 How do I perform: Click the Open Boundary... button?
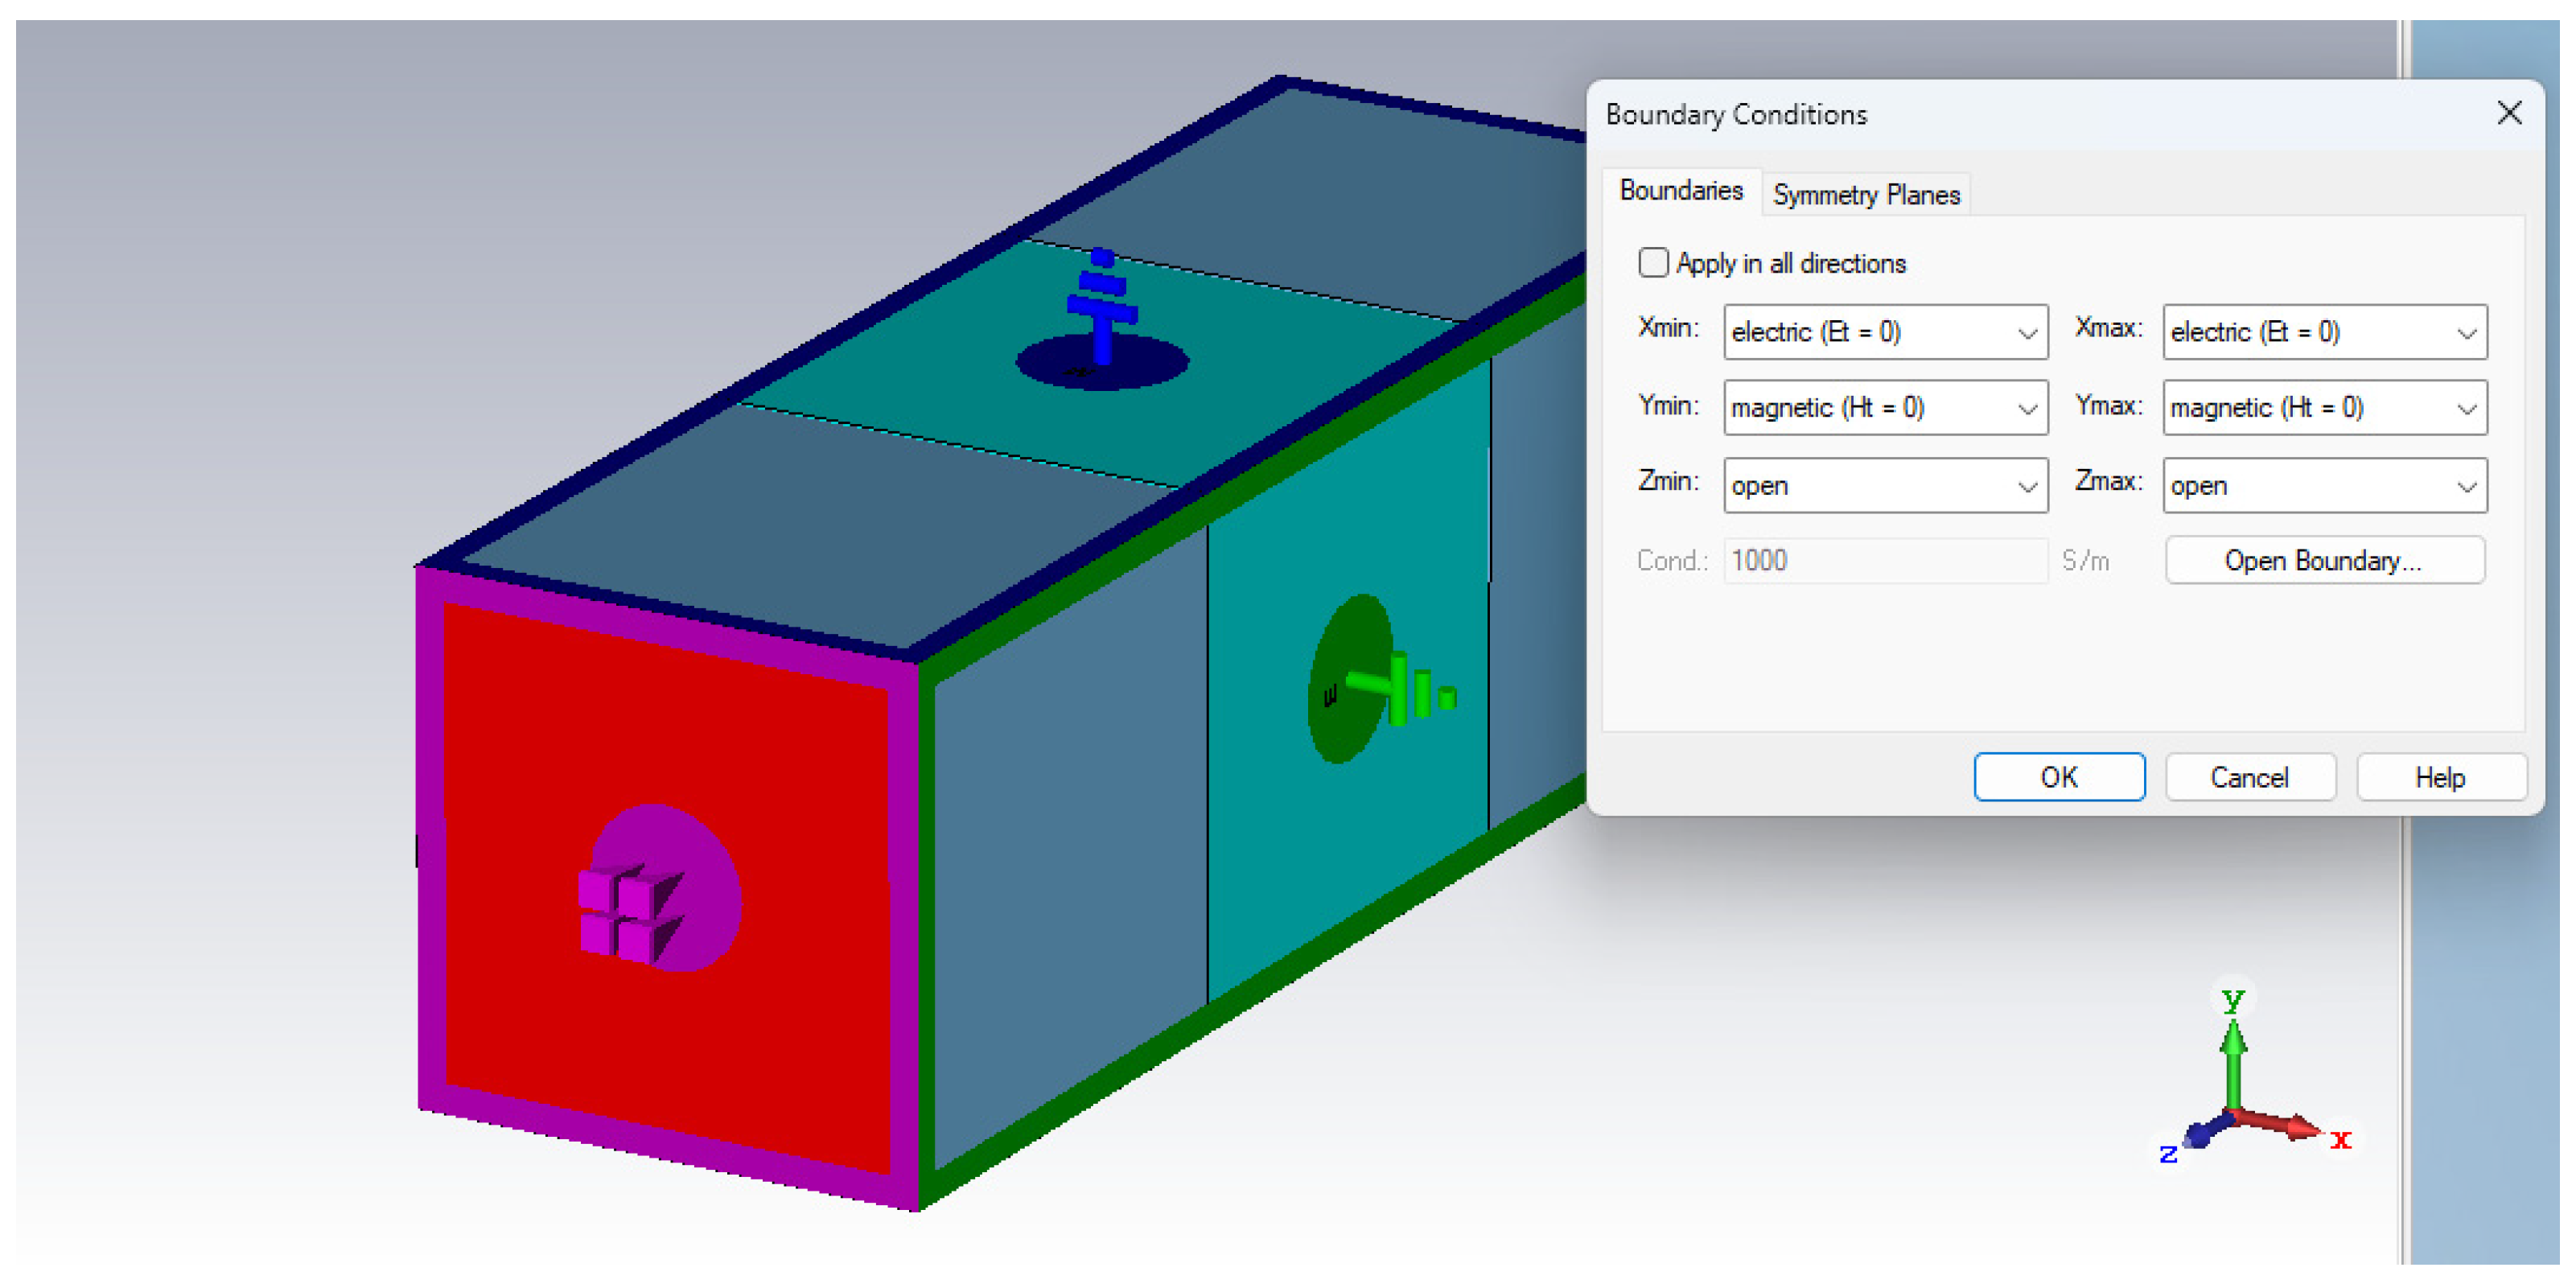pos(2324,561)
